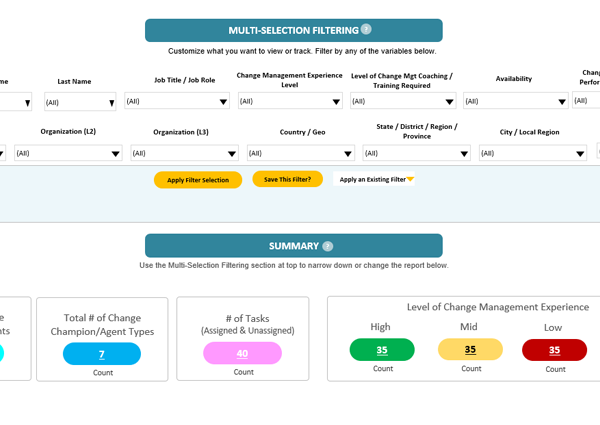Click blue Change Champion/Agent Types count 7
Image resolution: width=600 pixels, height=425 pixels.
pos(102,354)
